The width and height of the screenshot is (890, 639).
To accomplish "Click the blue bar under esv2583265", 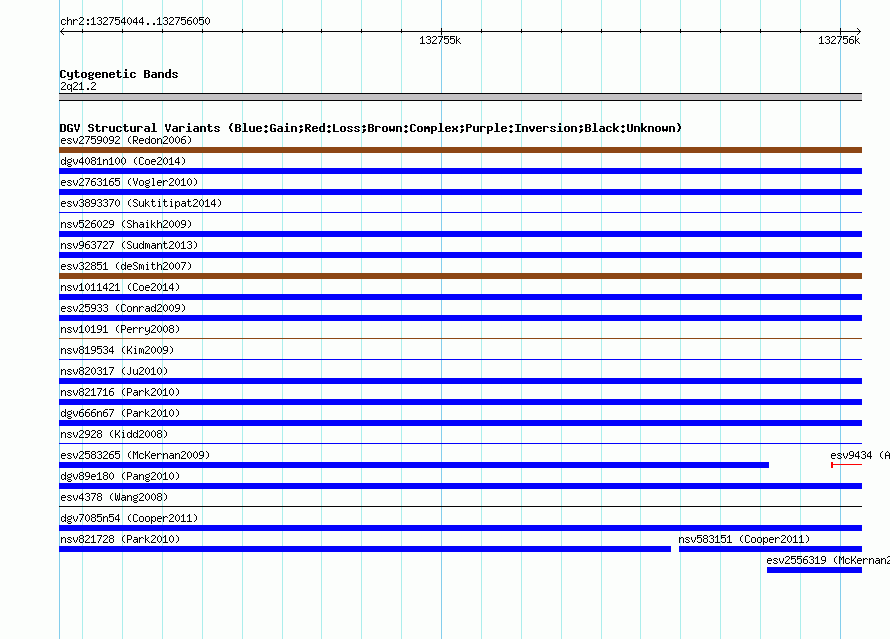I will 414,465.
